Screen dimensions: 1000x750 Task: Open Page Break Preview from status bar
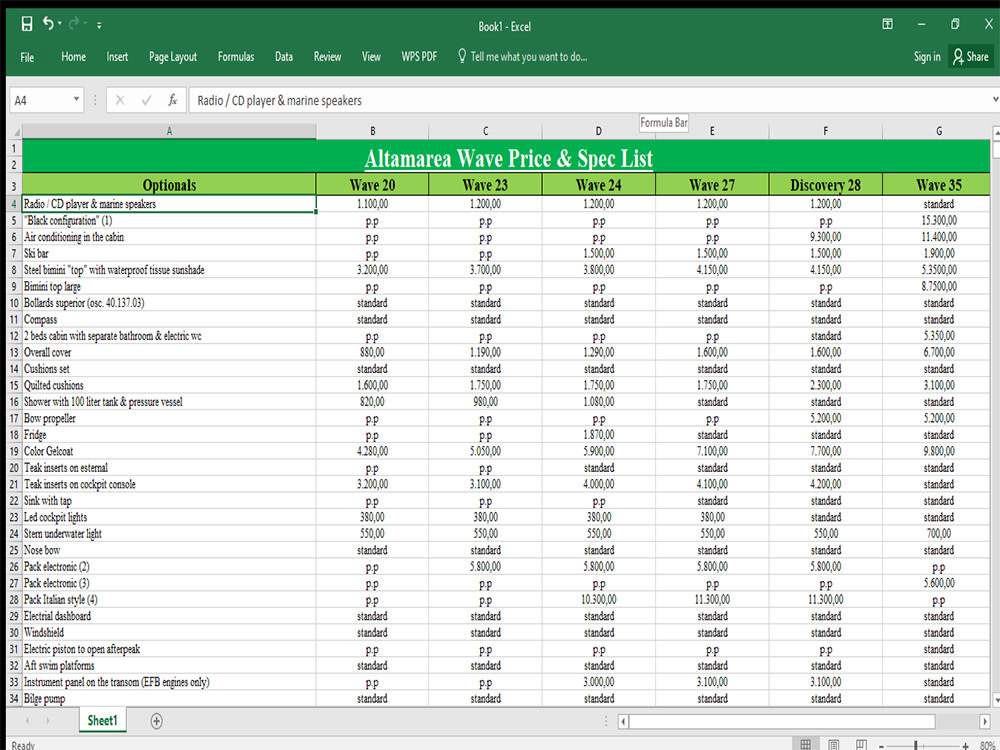click(x=861, y=744)
